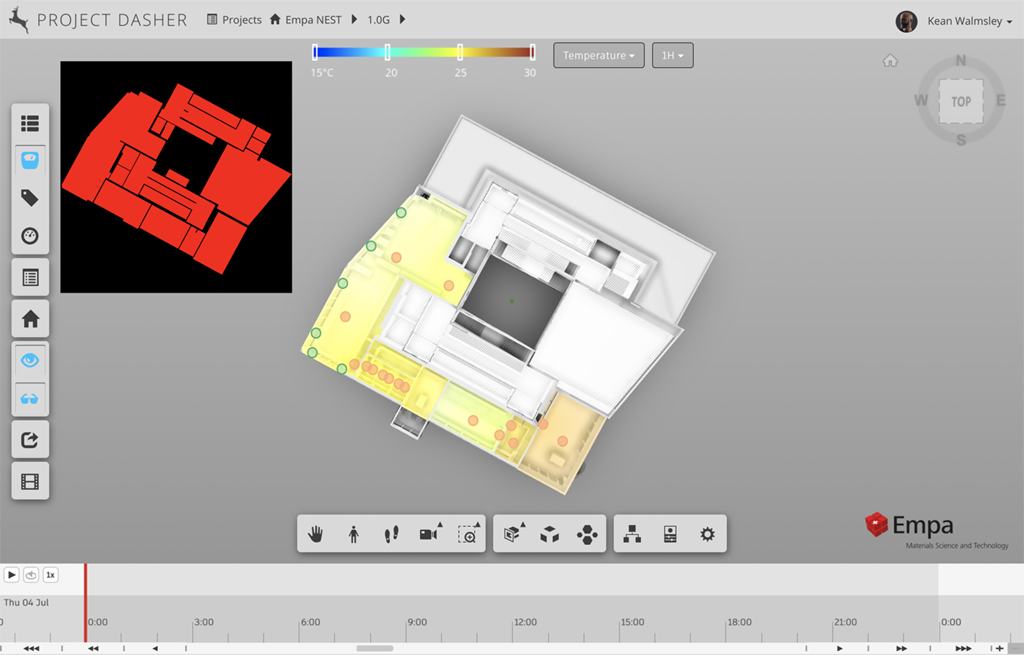The height and width of the screenshot is (655, 1024).
Task: Go to Projects in the breadcrumb
Action: pos(234,20)
